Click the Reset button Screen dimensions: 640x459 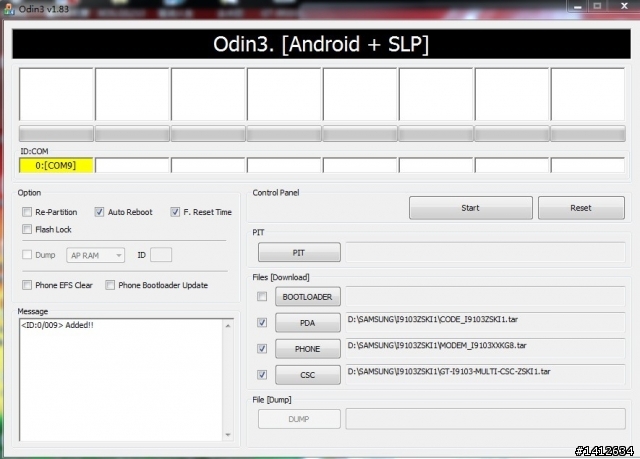581,208
